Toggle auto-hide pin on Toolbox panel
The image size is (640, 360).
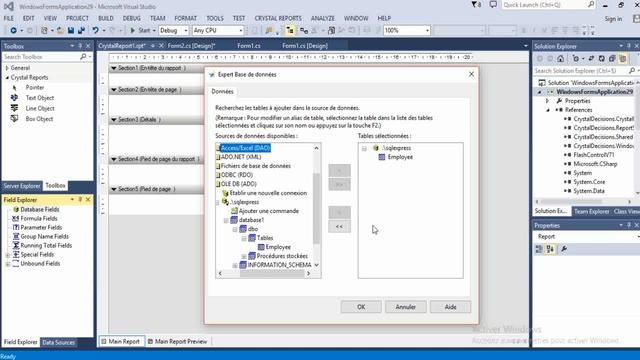click(x=80, y=46)
